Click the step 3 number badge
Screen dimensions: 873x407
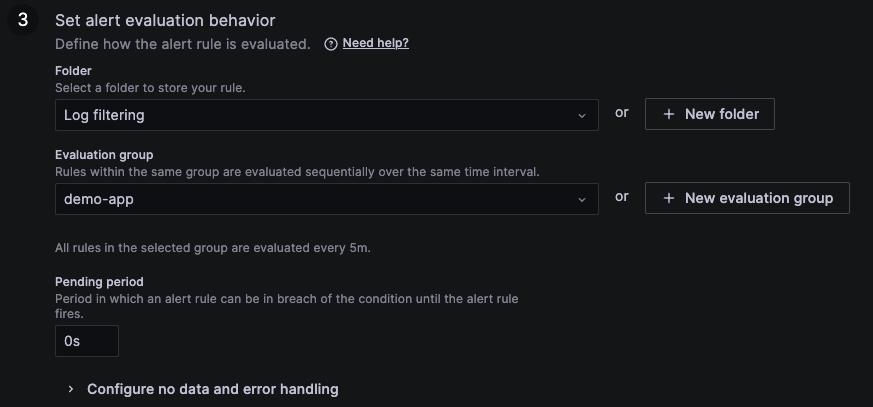pos(23,20)
